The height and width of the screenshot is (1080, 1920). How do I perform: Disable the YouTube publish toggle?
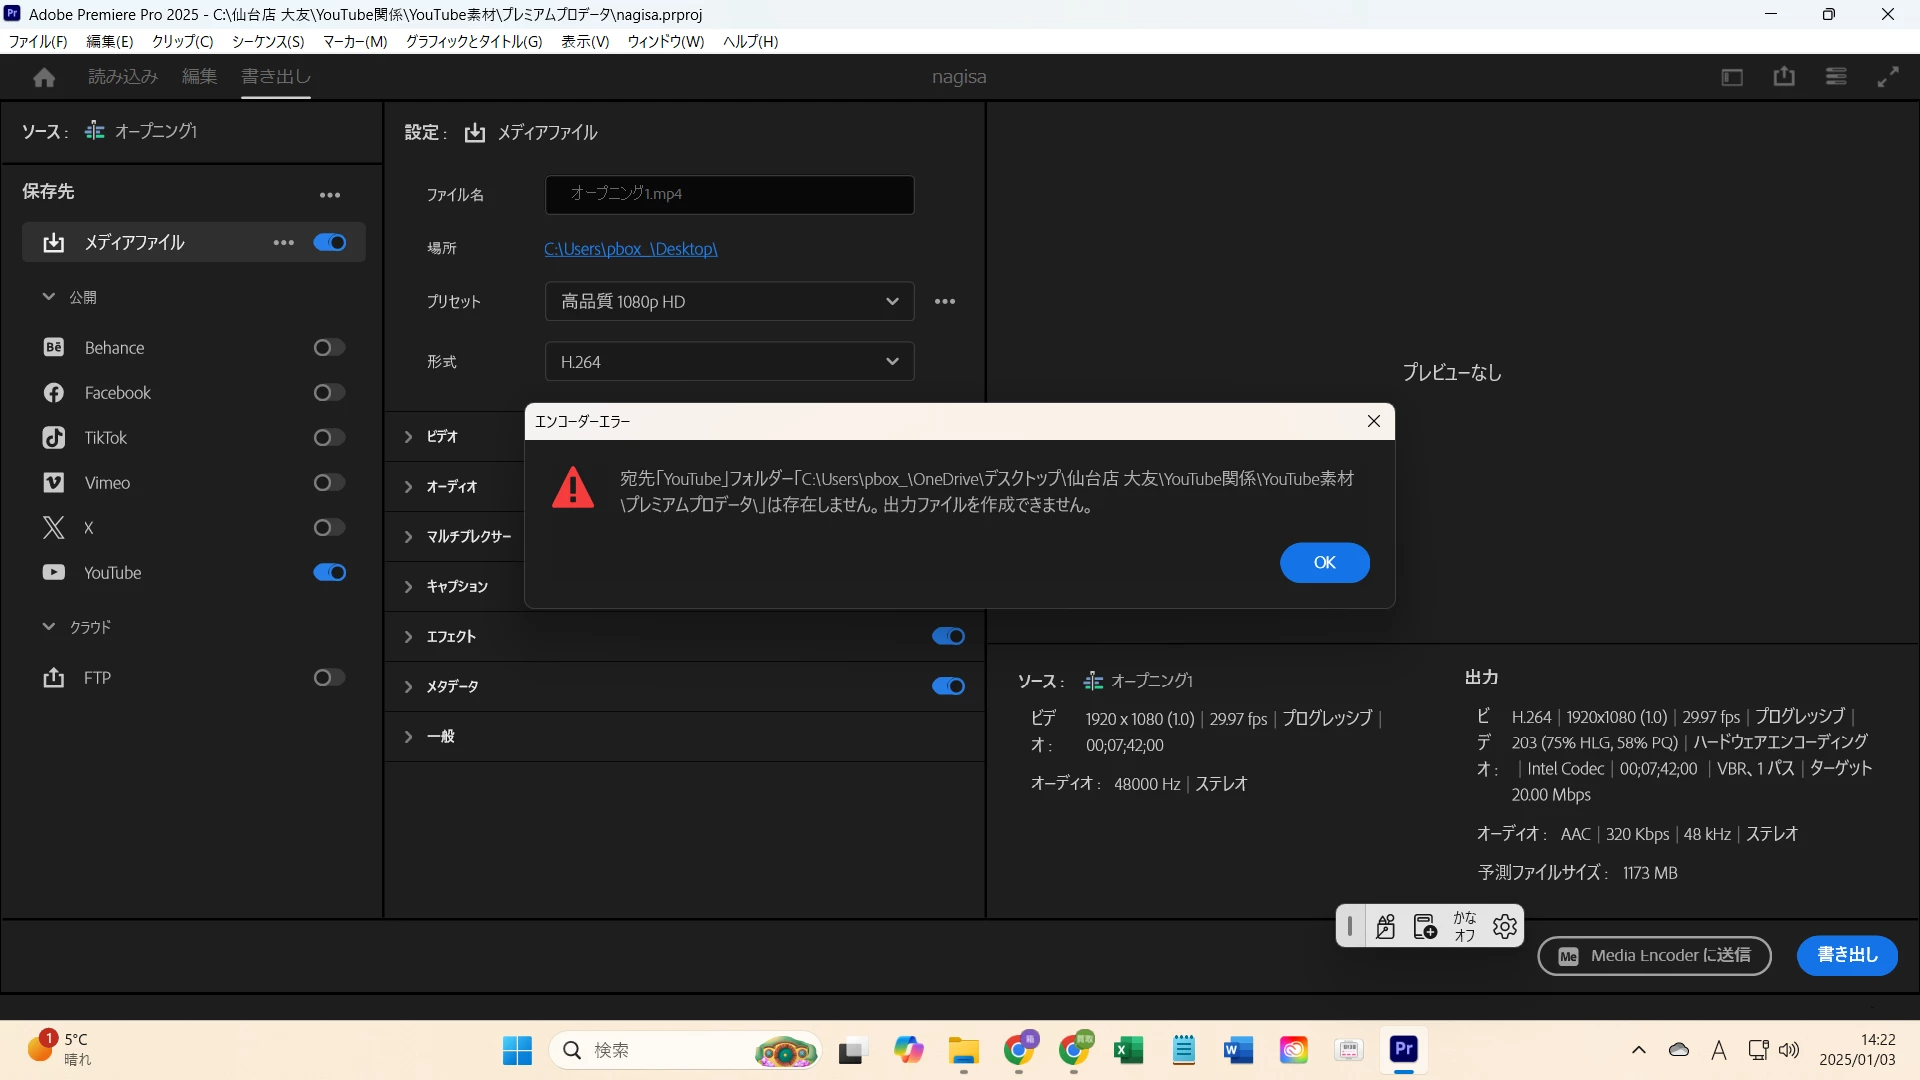click(x=330, y=573)
